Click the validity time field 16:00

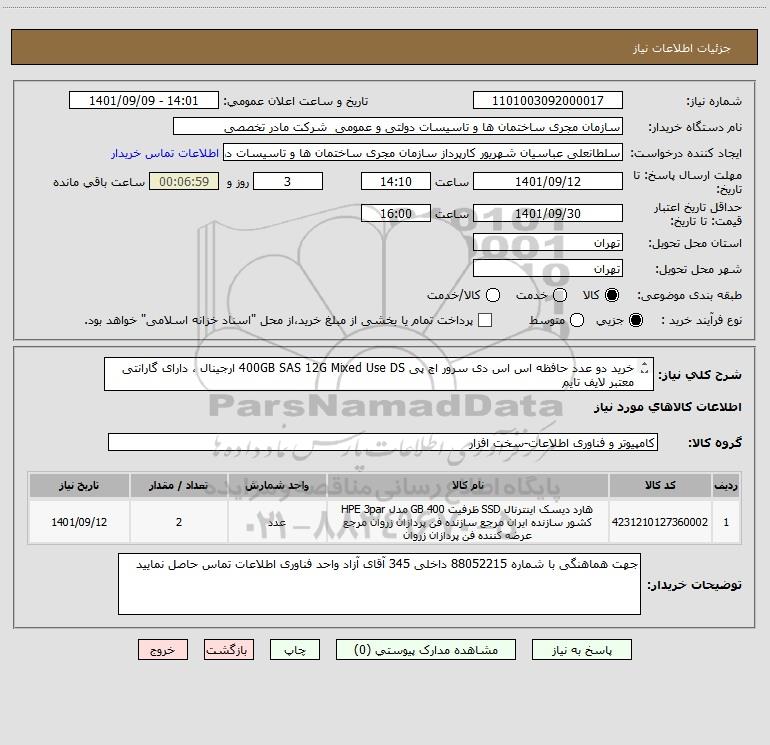(396, 213)
